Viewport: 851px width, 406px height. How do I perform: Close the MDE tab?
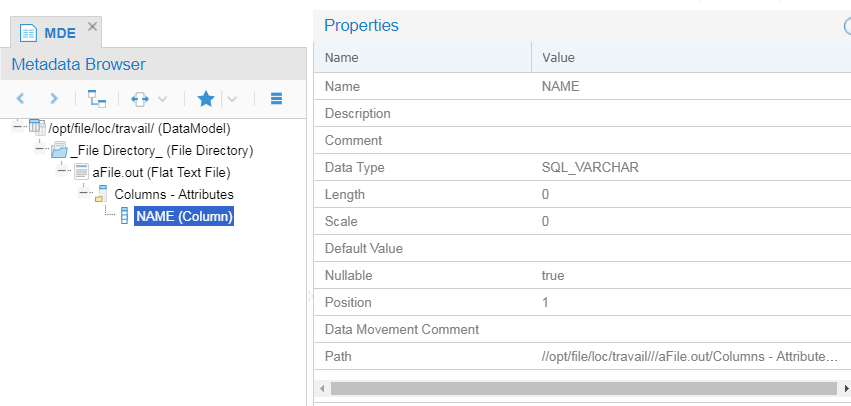(93, 27)
